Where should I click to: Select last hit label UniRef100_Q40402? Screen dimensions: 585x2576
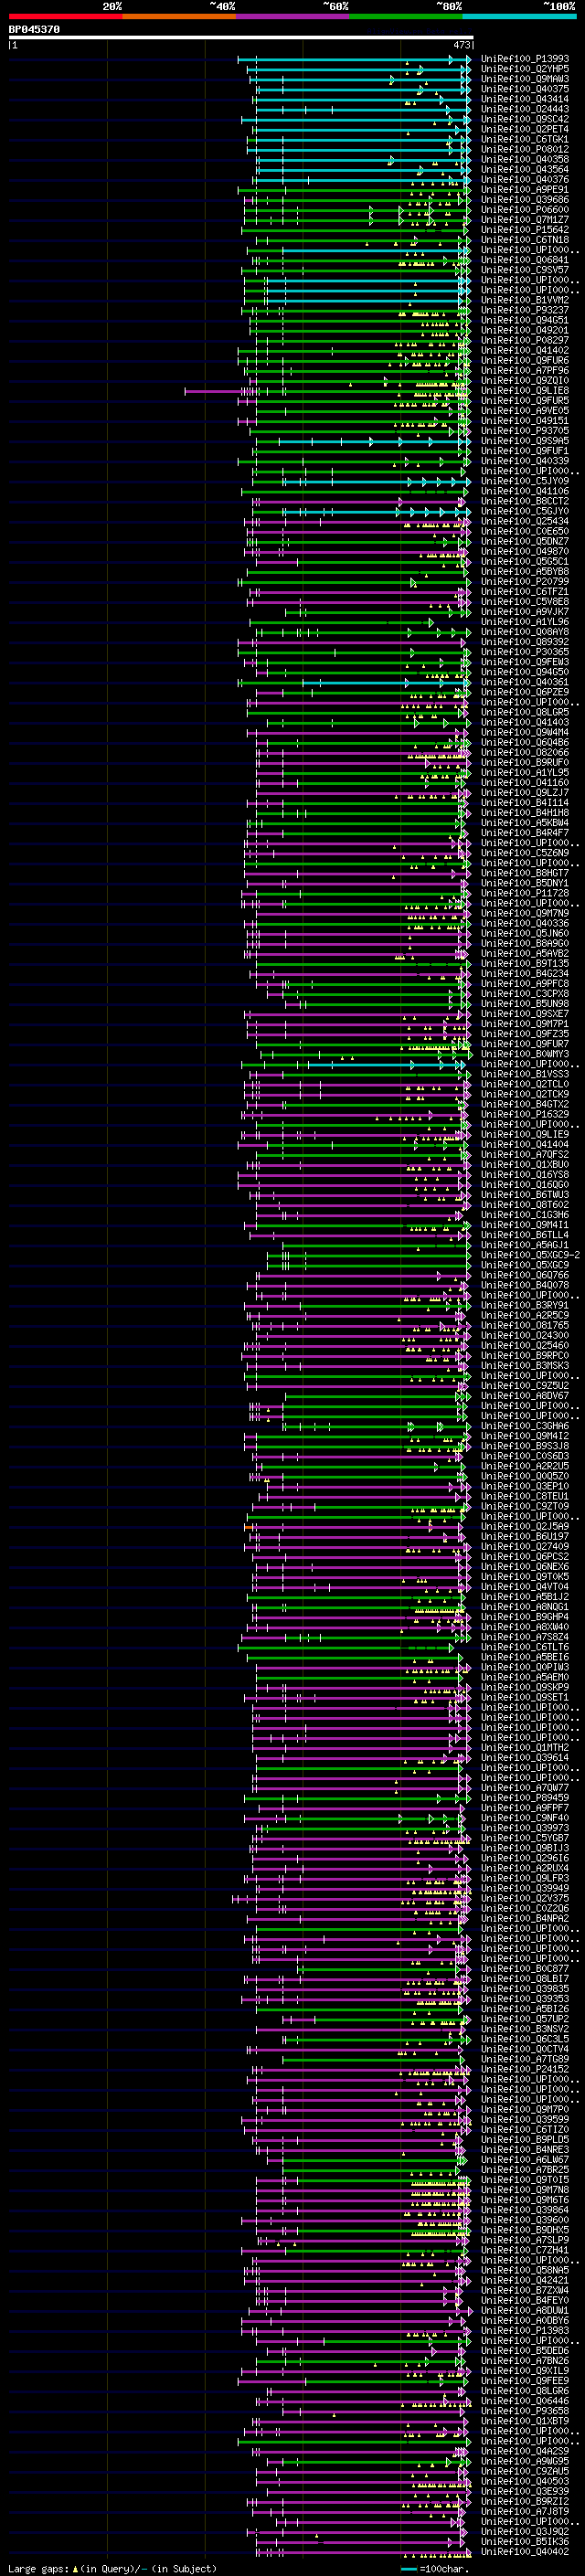[x=525, y=2551]
